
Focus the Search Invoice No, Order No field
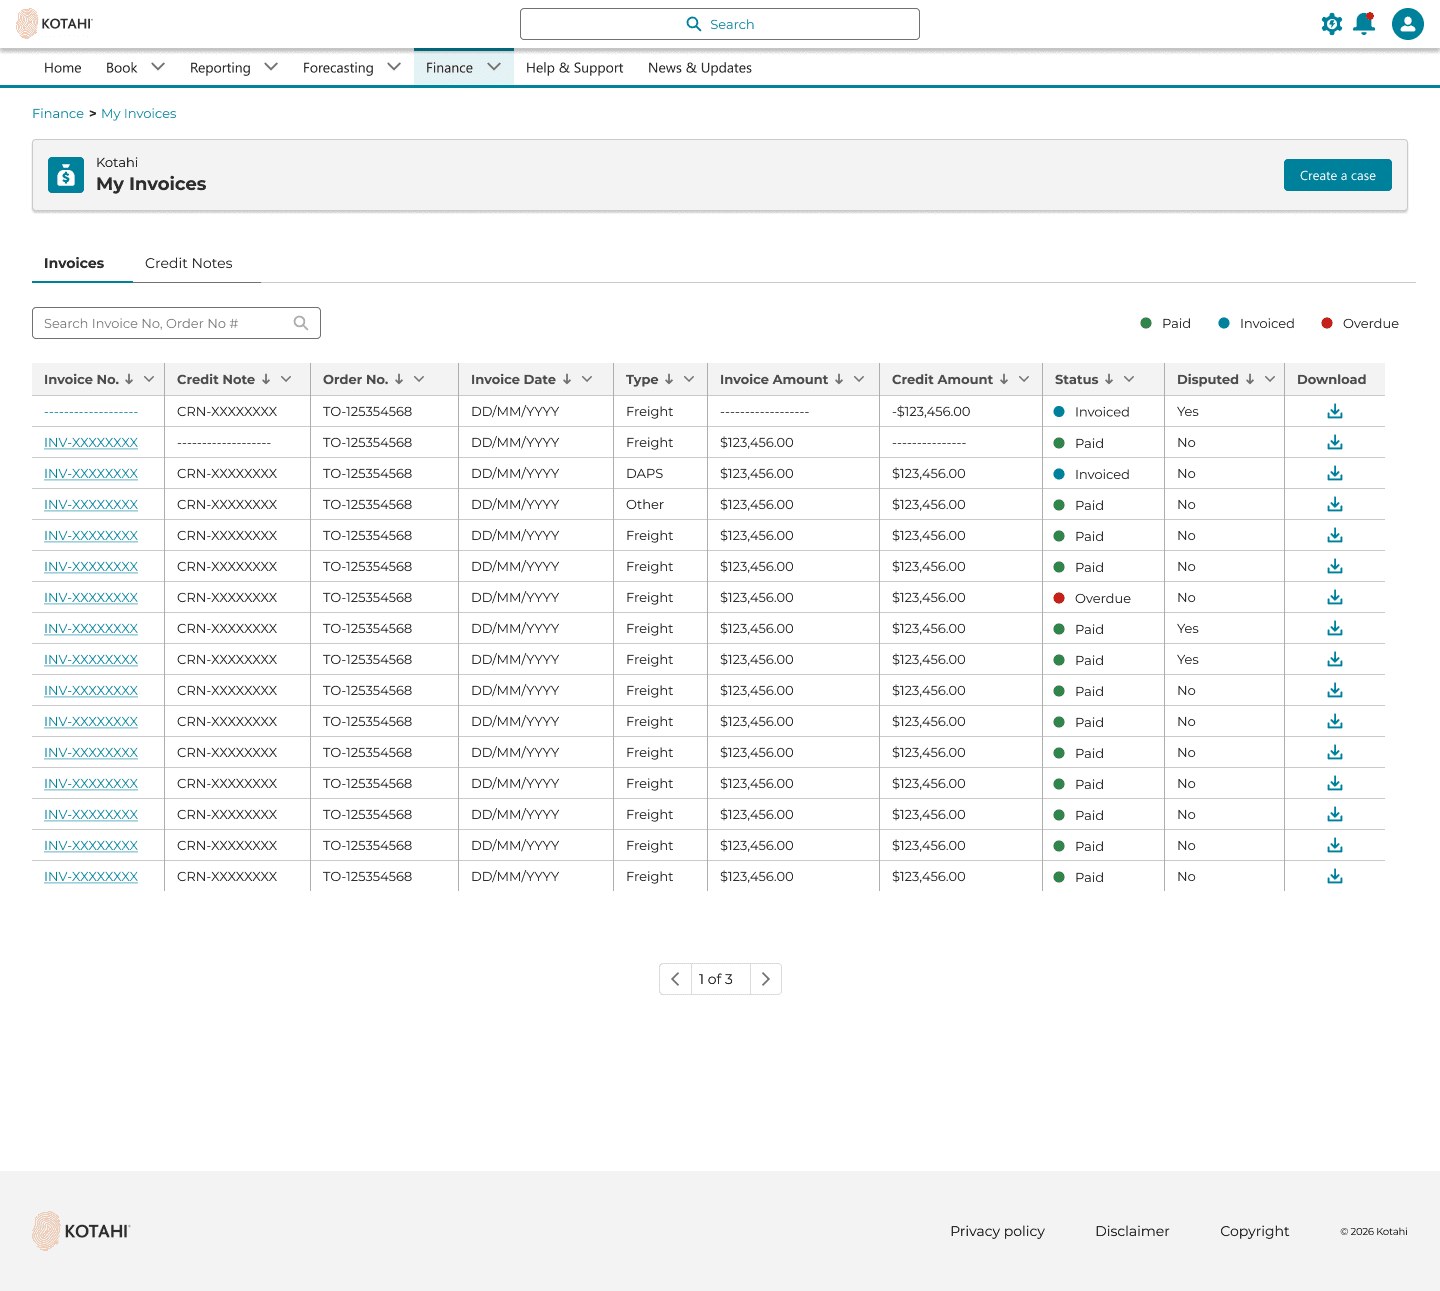tap(176, 323)
